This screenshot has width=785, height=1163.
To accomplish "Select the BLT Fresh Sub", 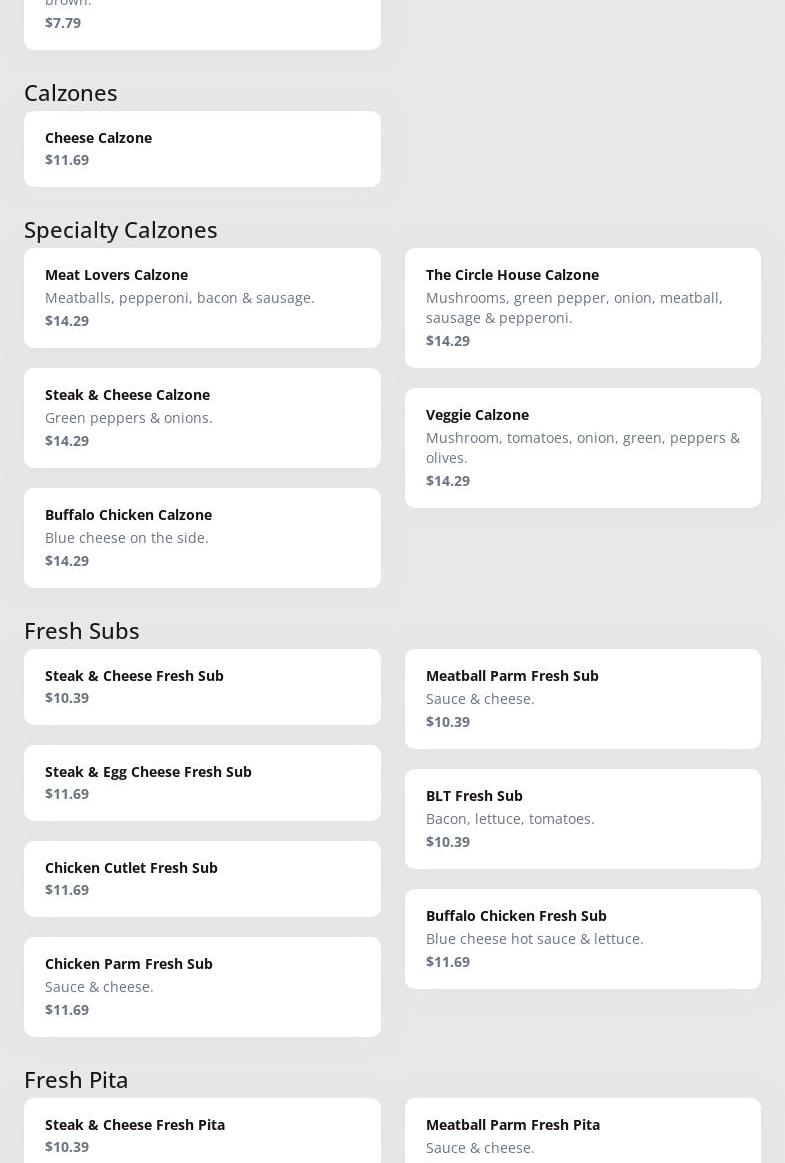I will (x=582, y=819).
